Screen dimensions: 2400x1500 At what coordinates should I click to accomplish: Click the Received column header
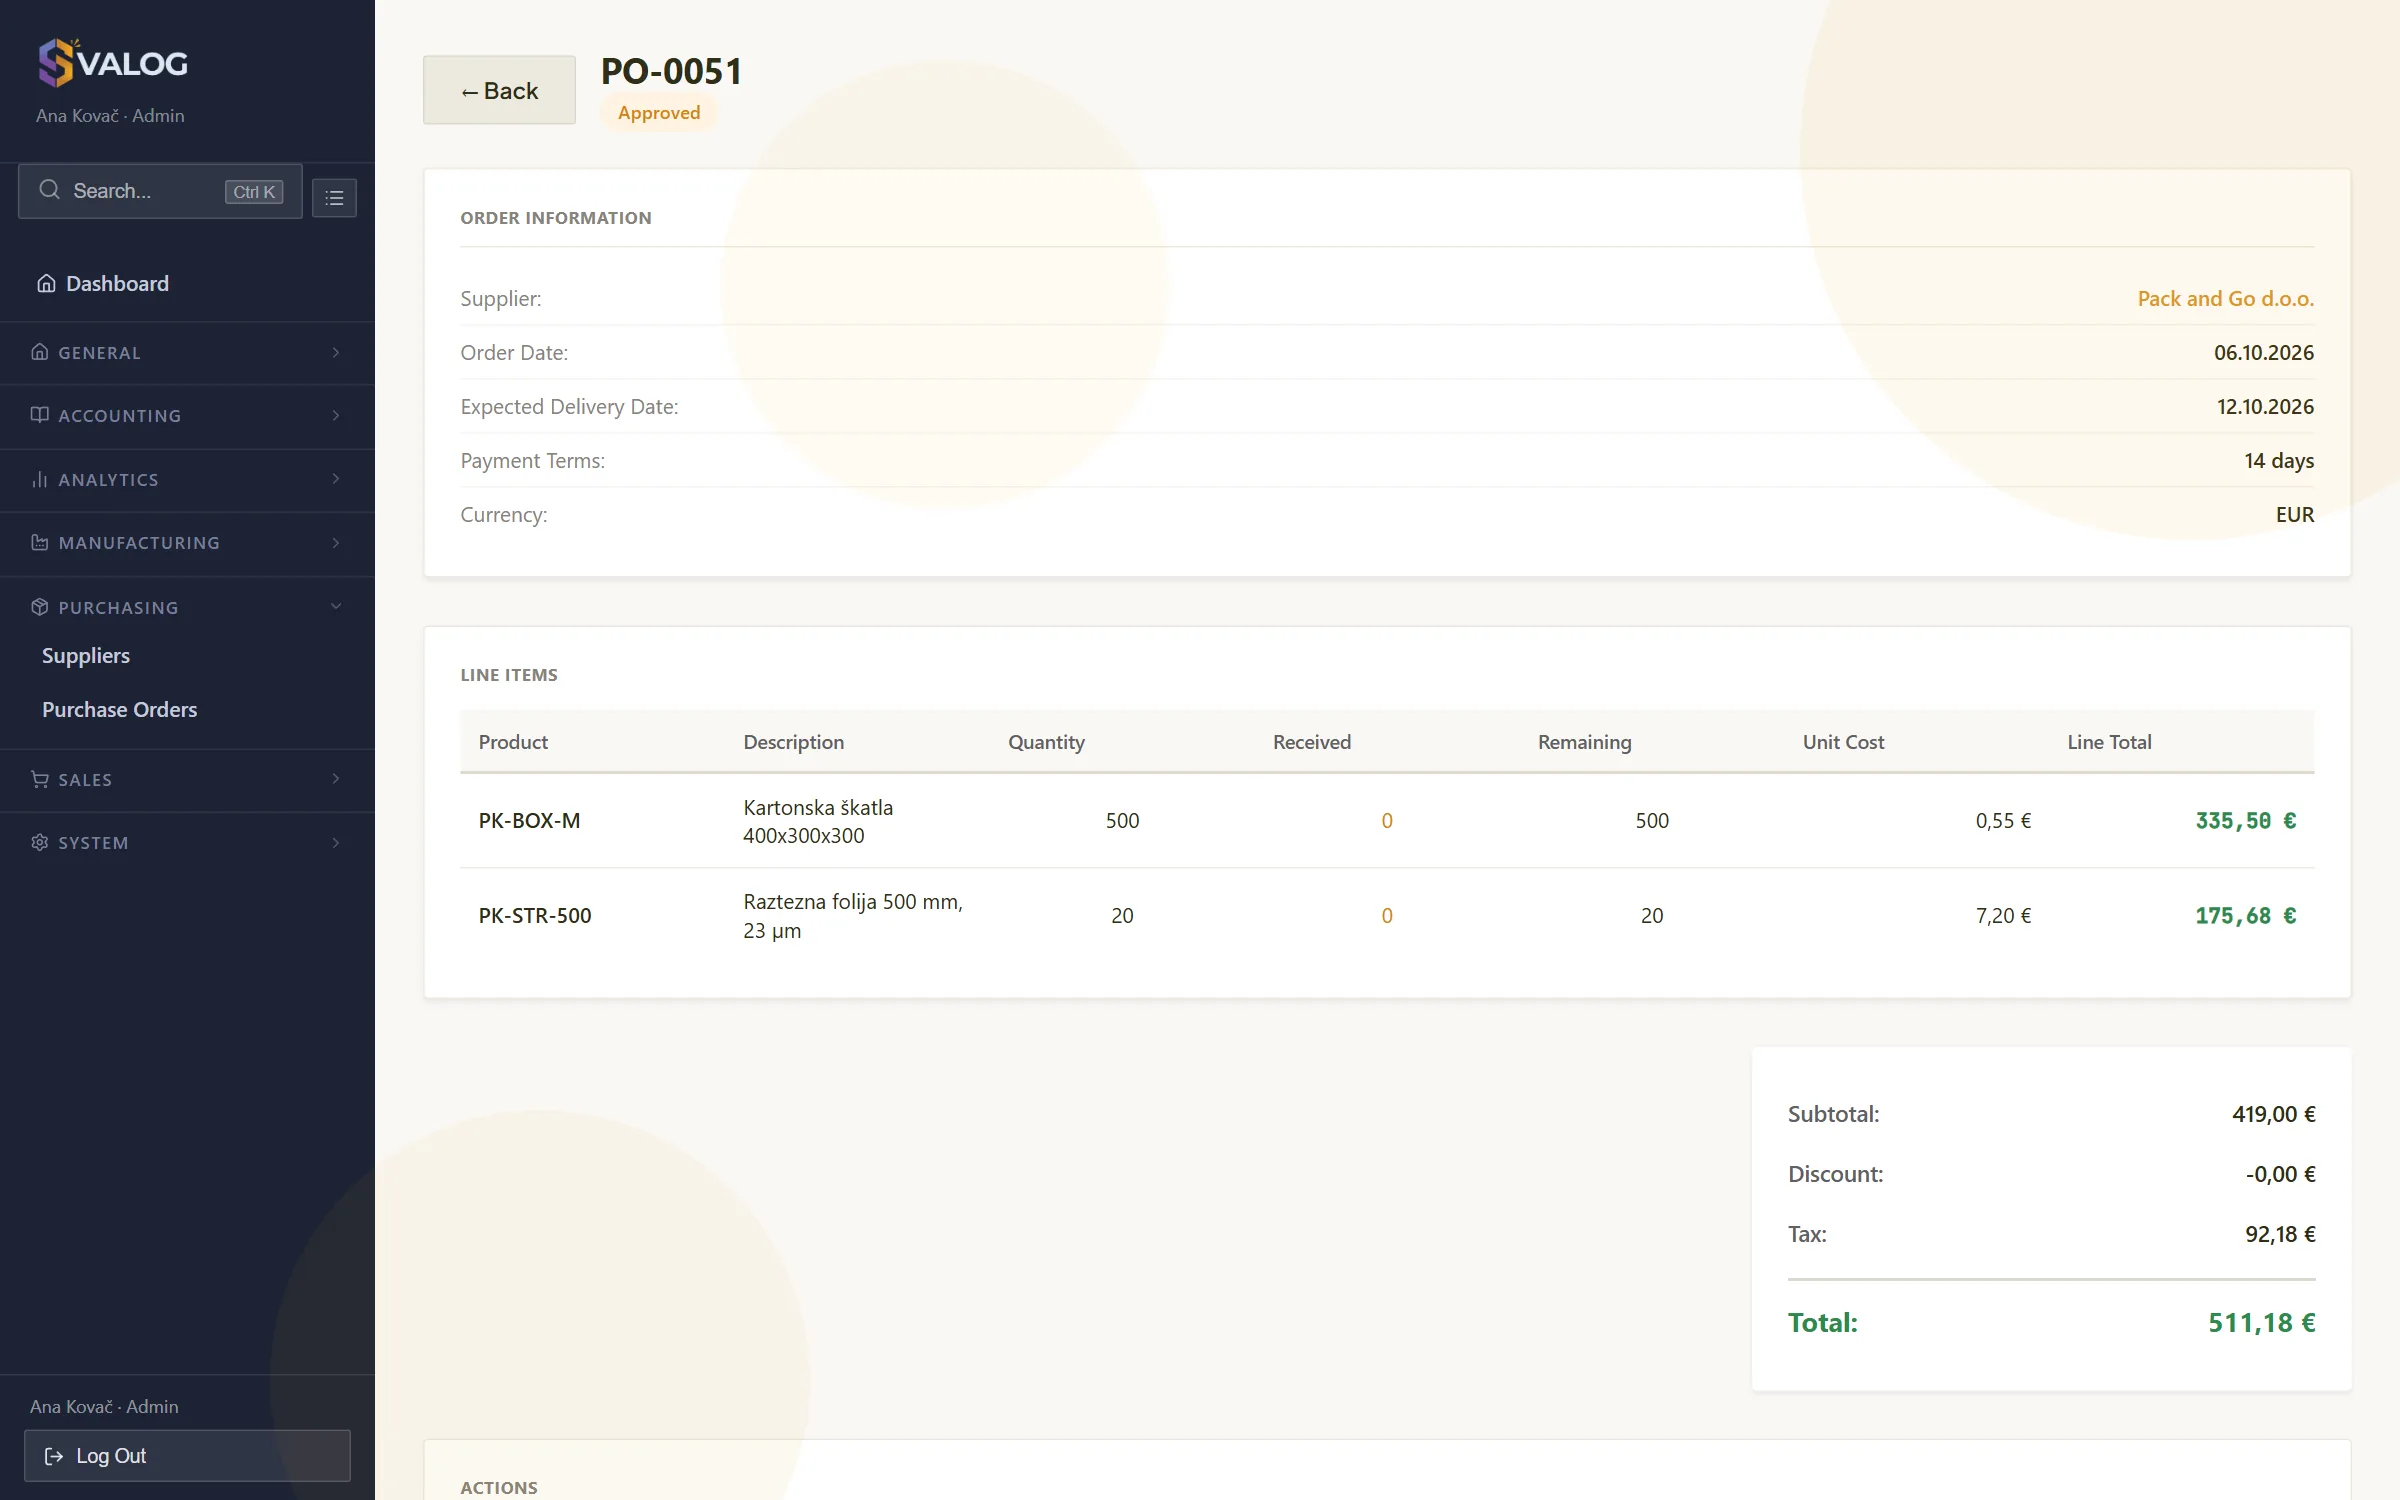1312,742
